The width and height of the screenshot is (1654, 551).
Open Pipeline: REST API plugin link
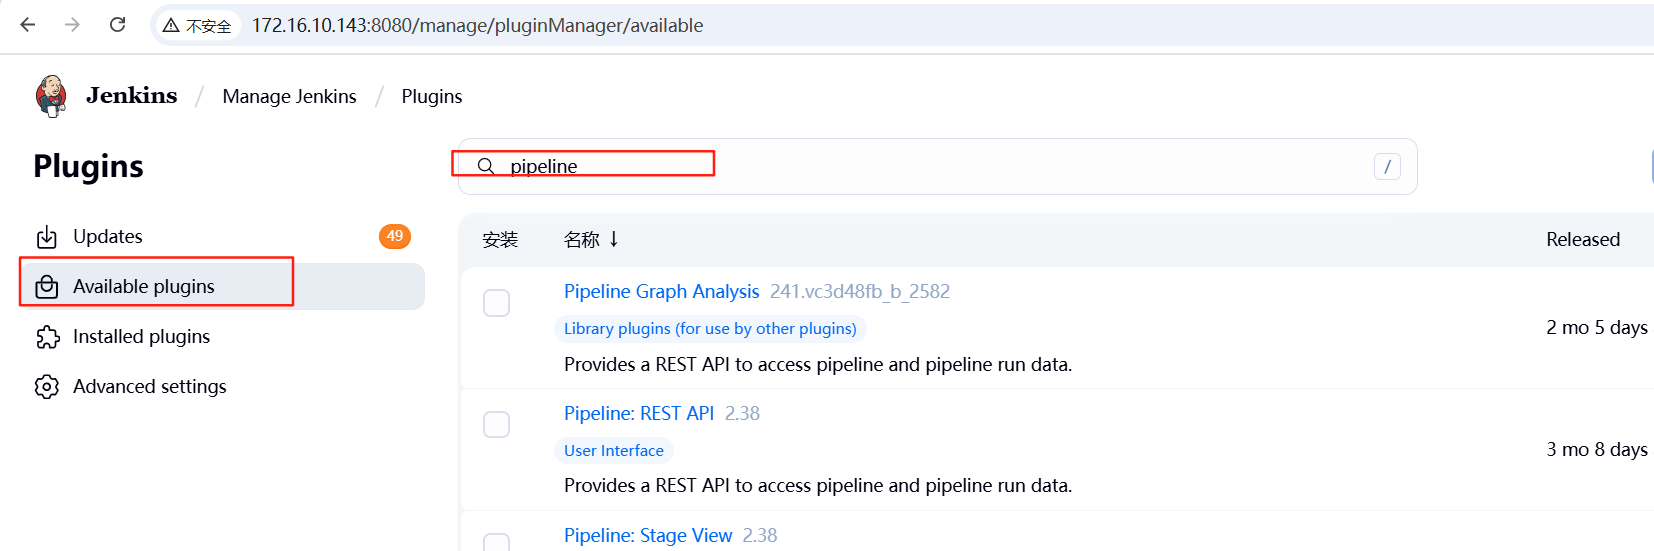point(639,413)
